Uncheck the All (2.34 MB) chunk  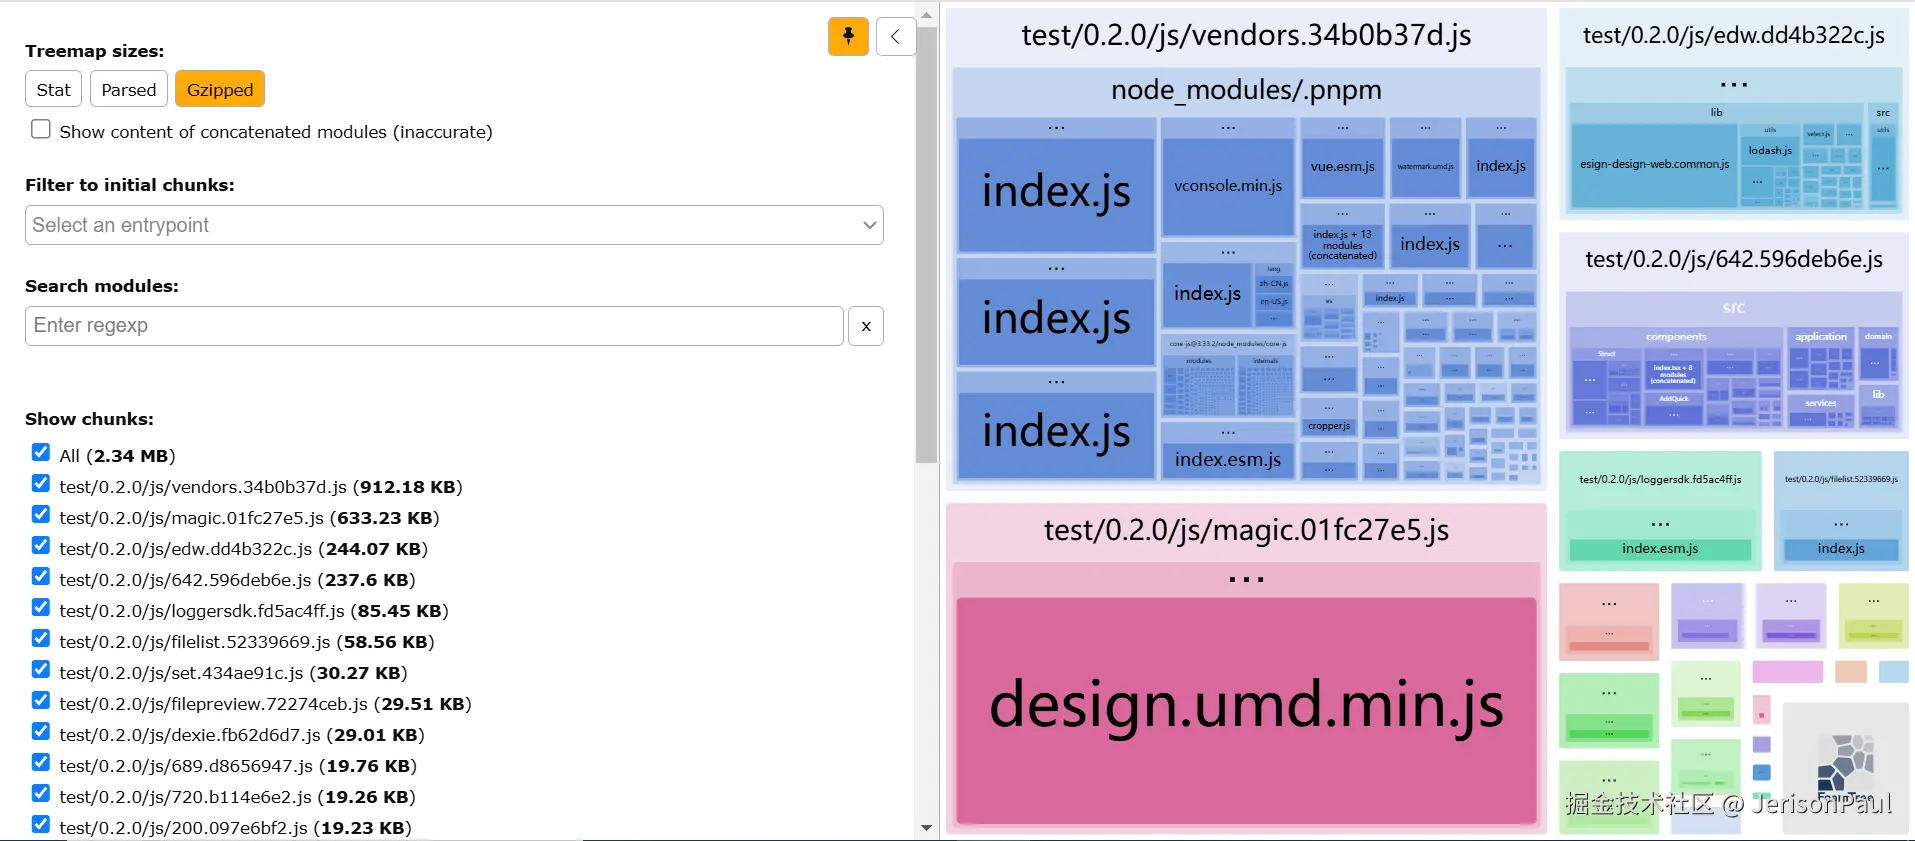[41, 452]
